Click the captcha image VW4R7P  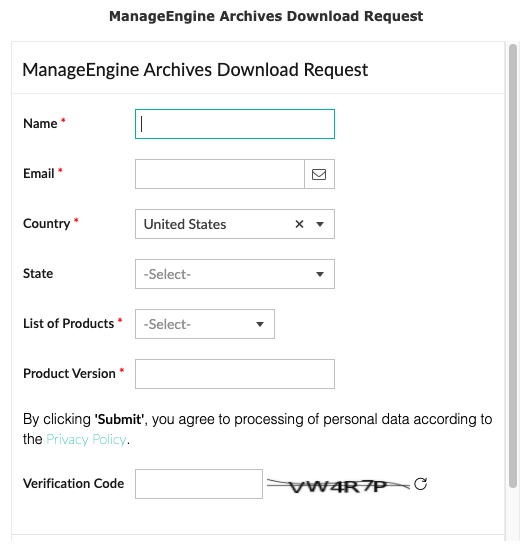338,485
